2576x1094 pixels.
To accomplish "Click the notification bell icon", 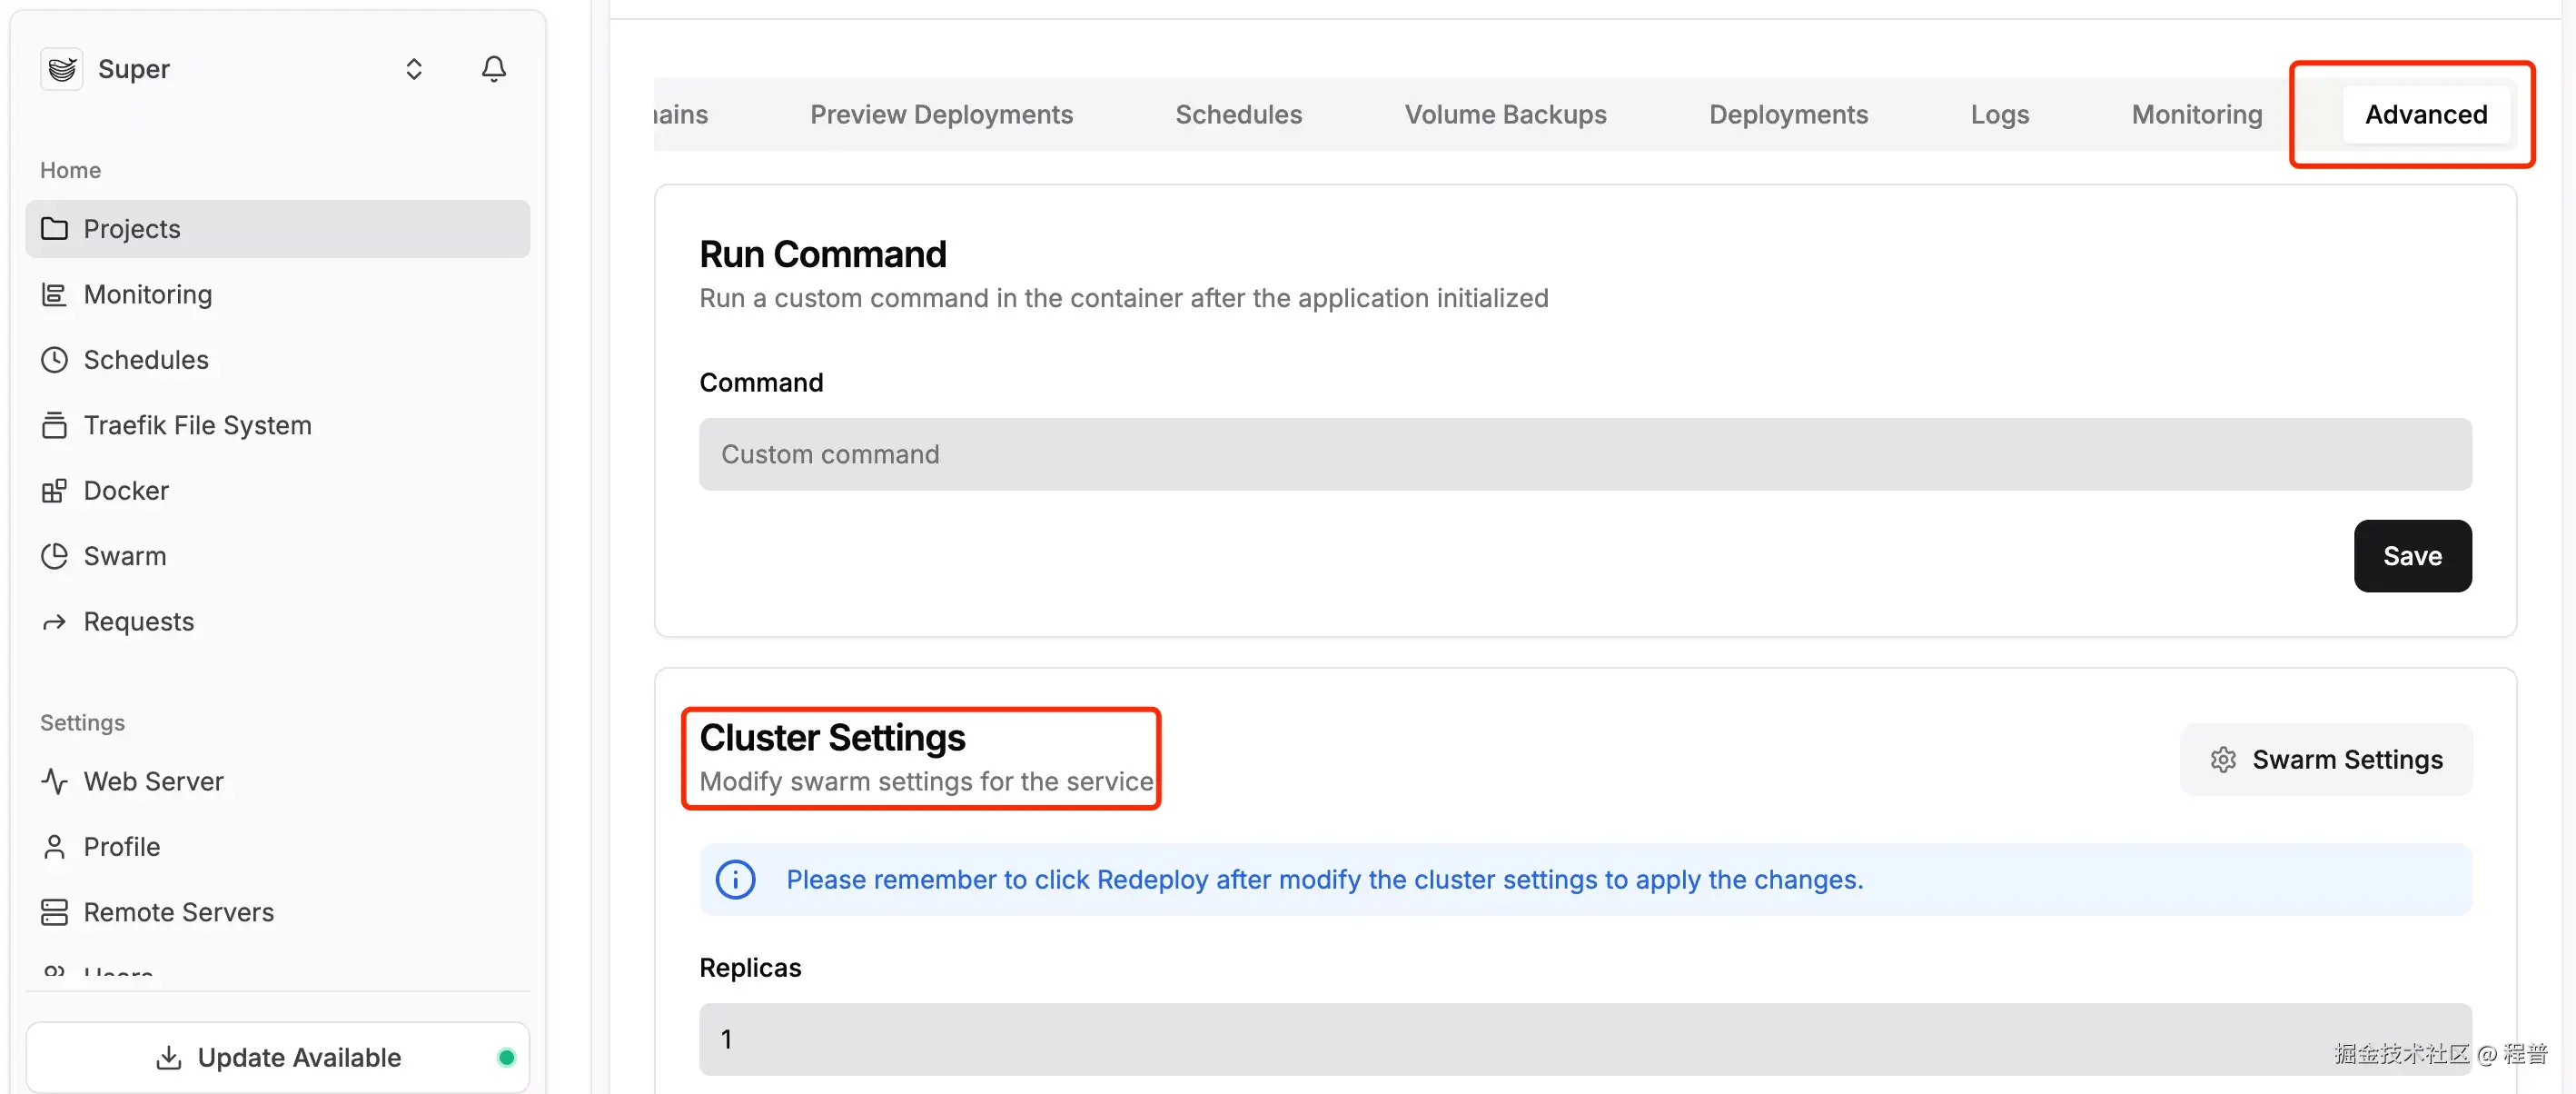I will (493, 69).
